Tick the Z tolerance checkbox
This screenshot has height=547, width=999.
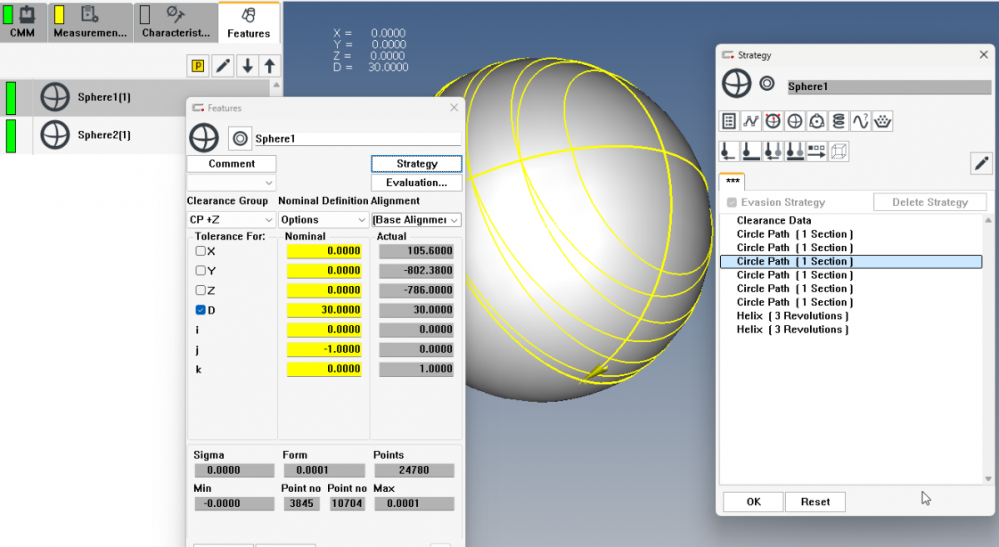(x=201, y=291)
